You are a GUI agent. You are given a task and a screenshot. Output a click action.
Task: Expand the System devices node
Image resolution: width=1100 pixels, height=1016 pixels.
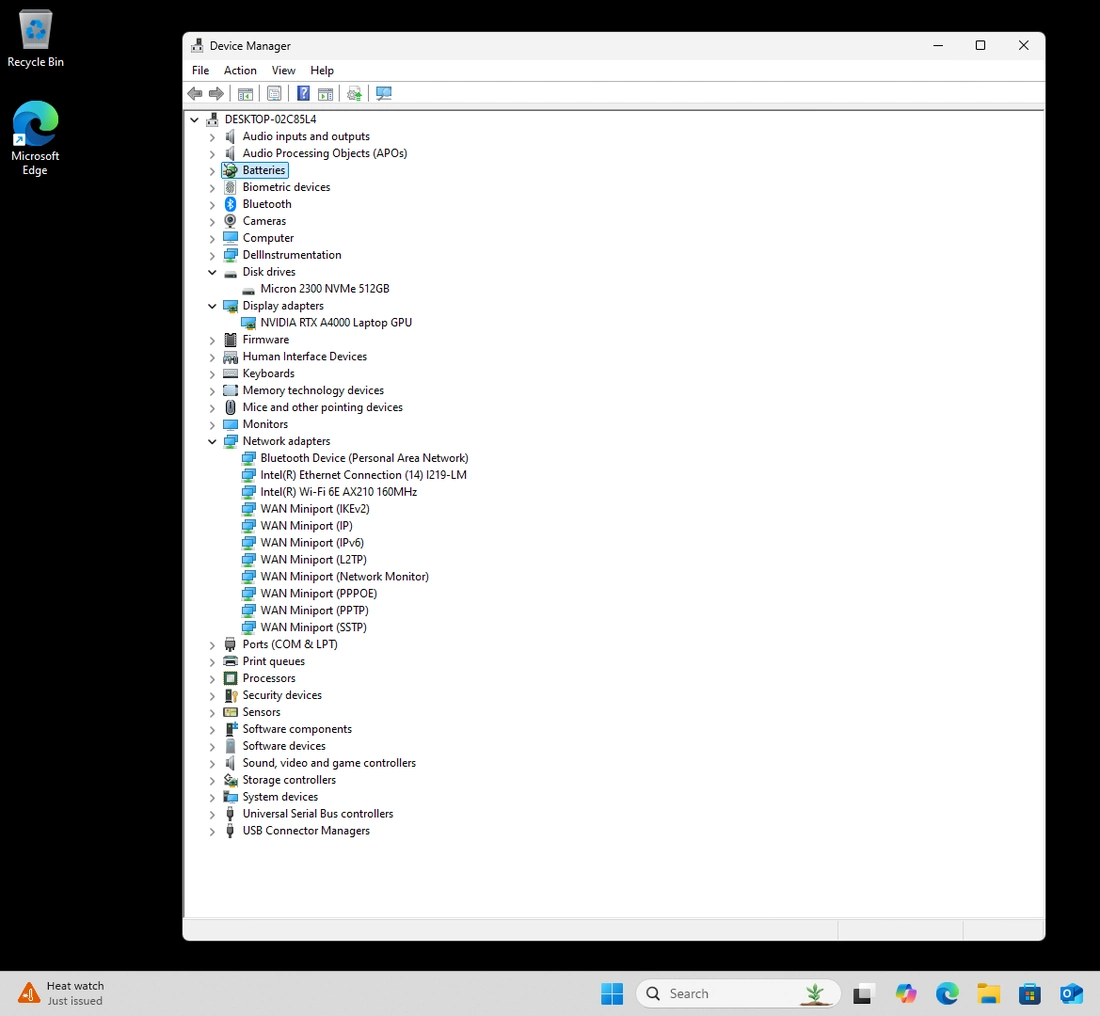coord(212,797)
